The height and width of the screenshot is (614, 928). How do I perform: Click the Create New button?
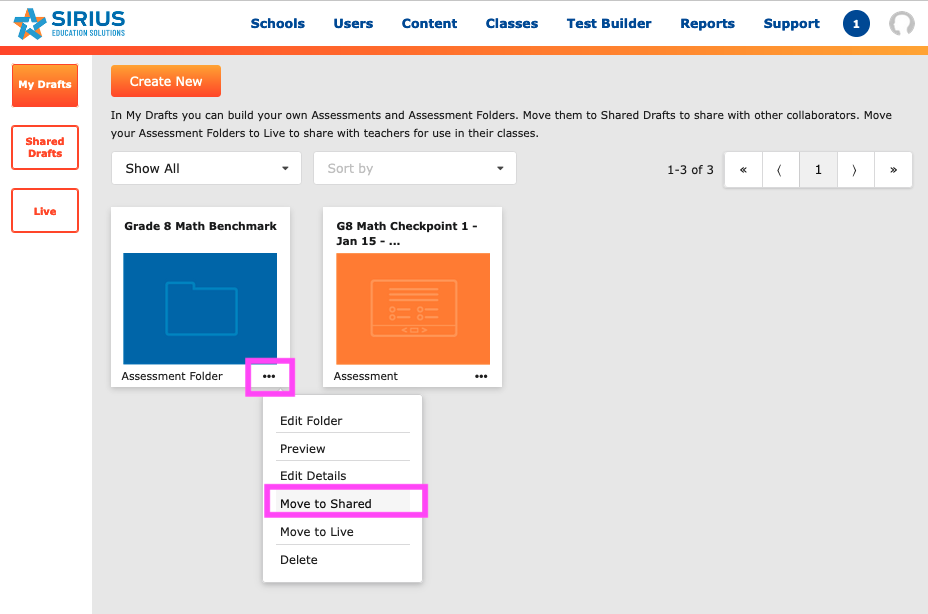166,81
